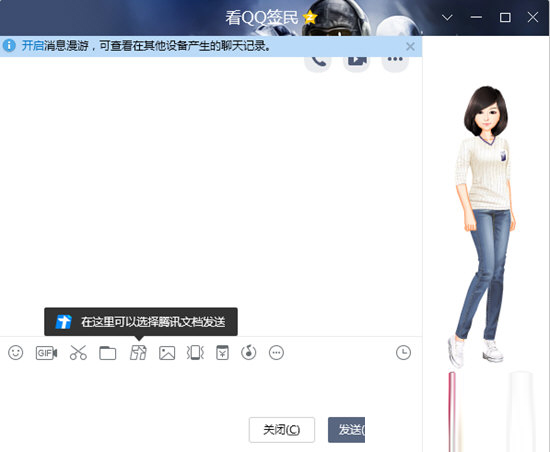This screenshot has width=550, height=452.
Task: Open more tools ellipsis in input toolbar
Action: (276, 353)
